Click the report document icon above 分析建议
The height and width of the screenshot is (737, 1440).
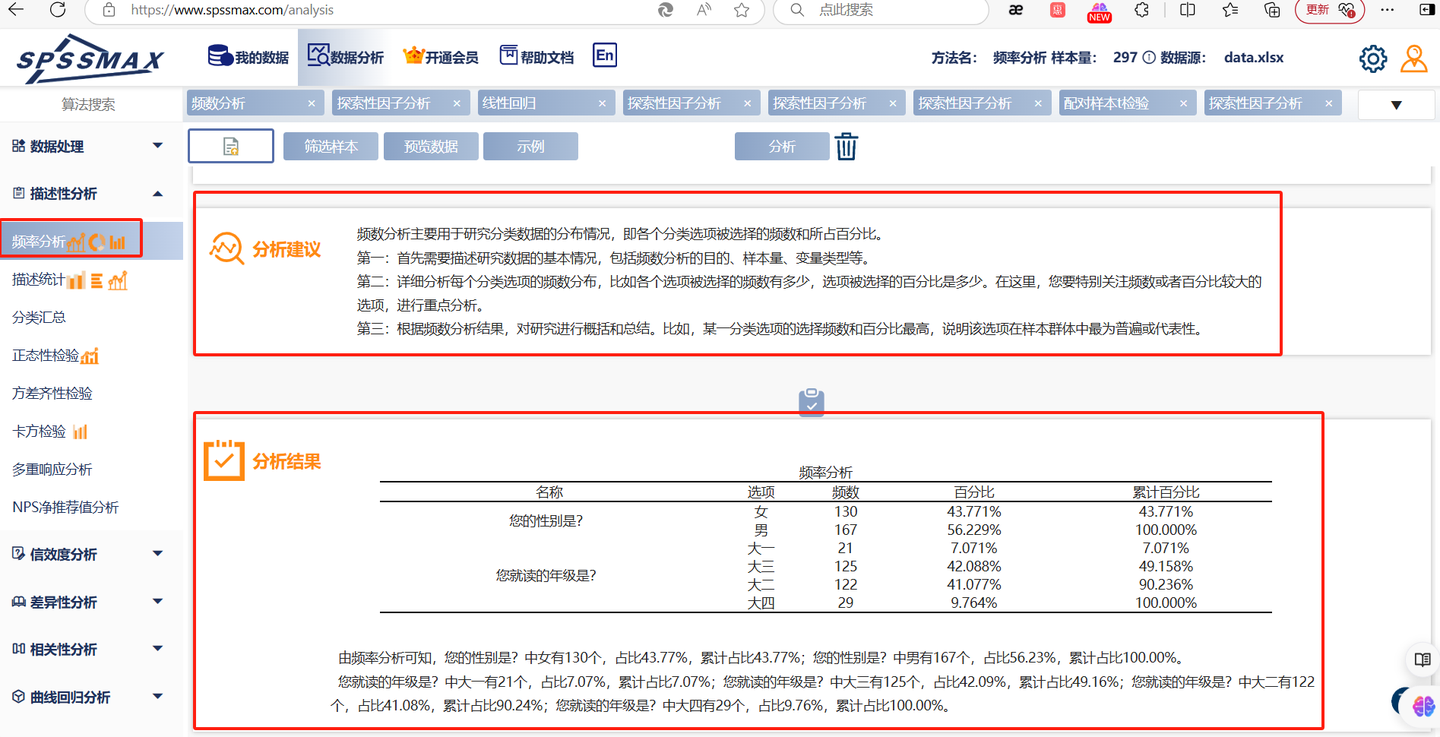230,145
